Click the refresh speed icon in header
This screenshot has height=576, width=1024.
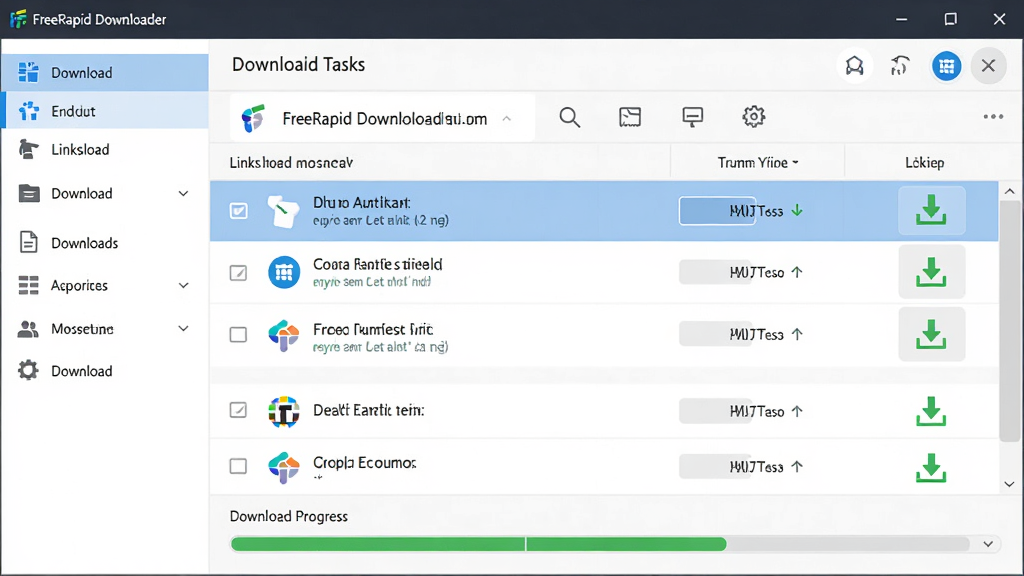point(901,66)
